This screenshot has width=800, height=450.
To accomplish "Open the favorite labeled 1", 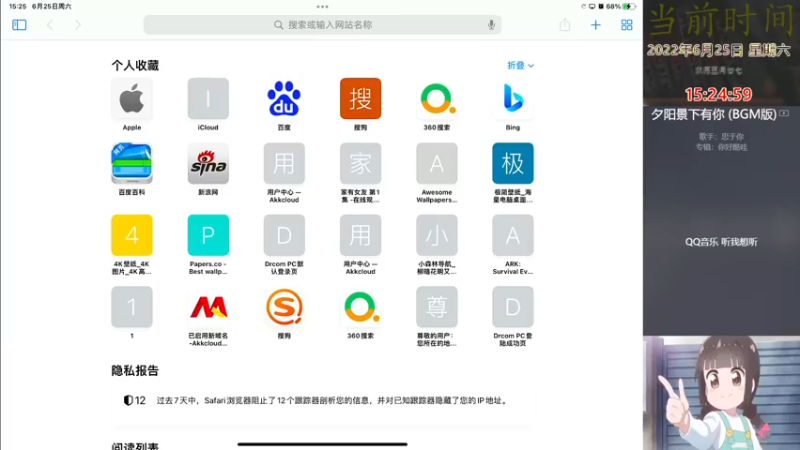I will tap(132, 313).
